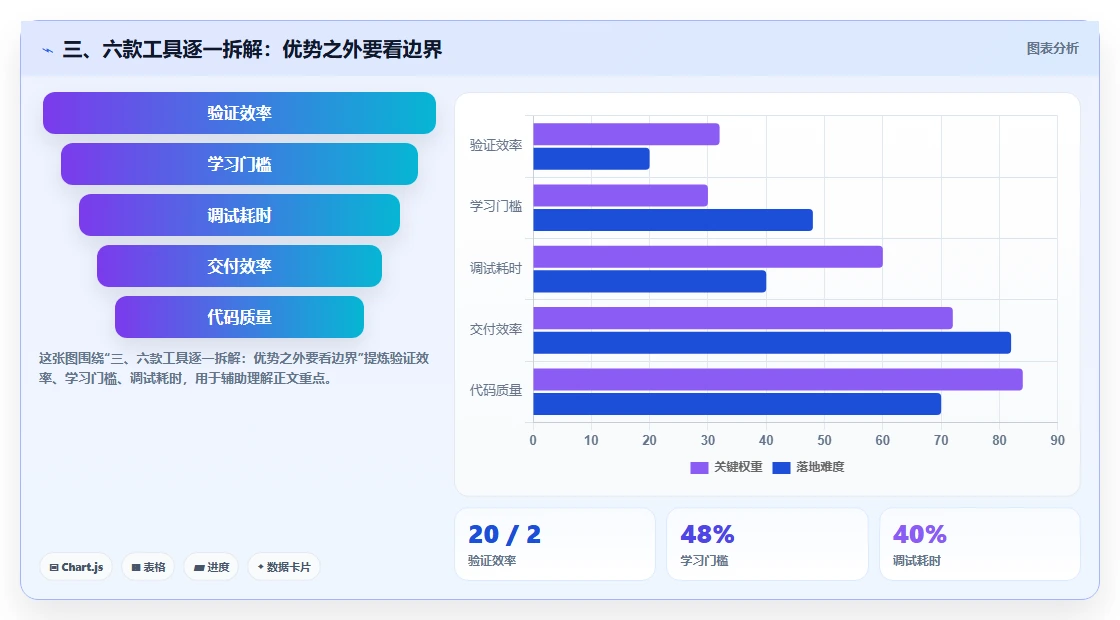The image size is (1120, 620).
Task: Click the blue bar for 调试耗时
Action: [650, 281]
